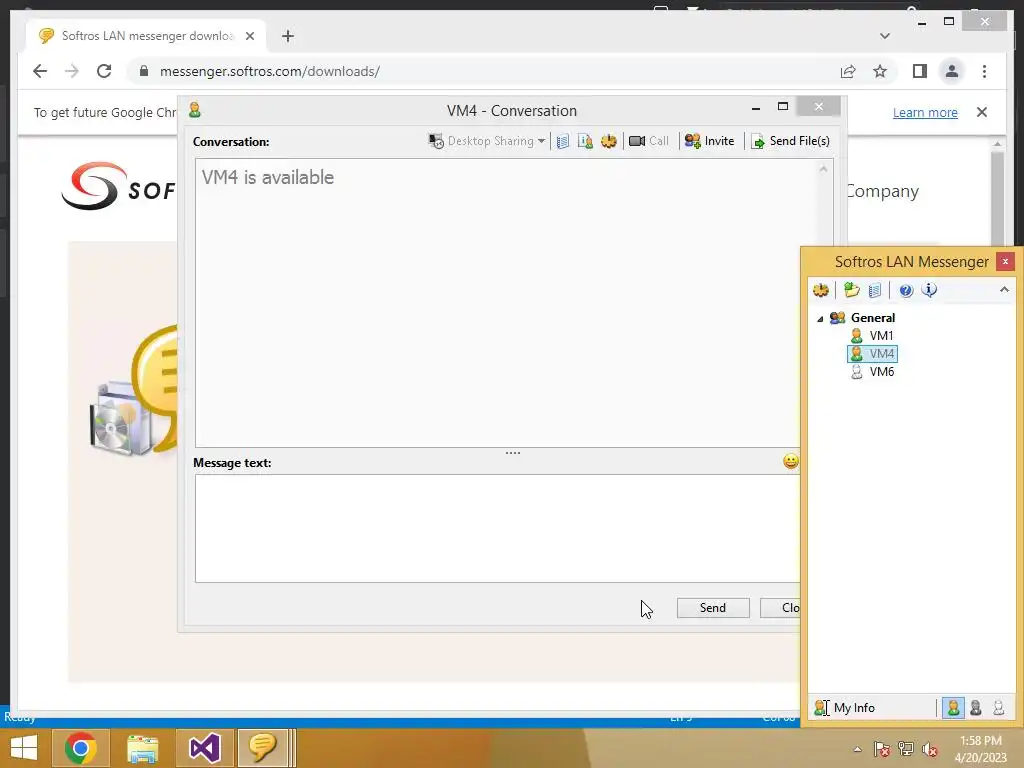Open the About info bubble icon
The height and width of the screenshot is (768, 1024).
(x=929, y=290)
